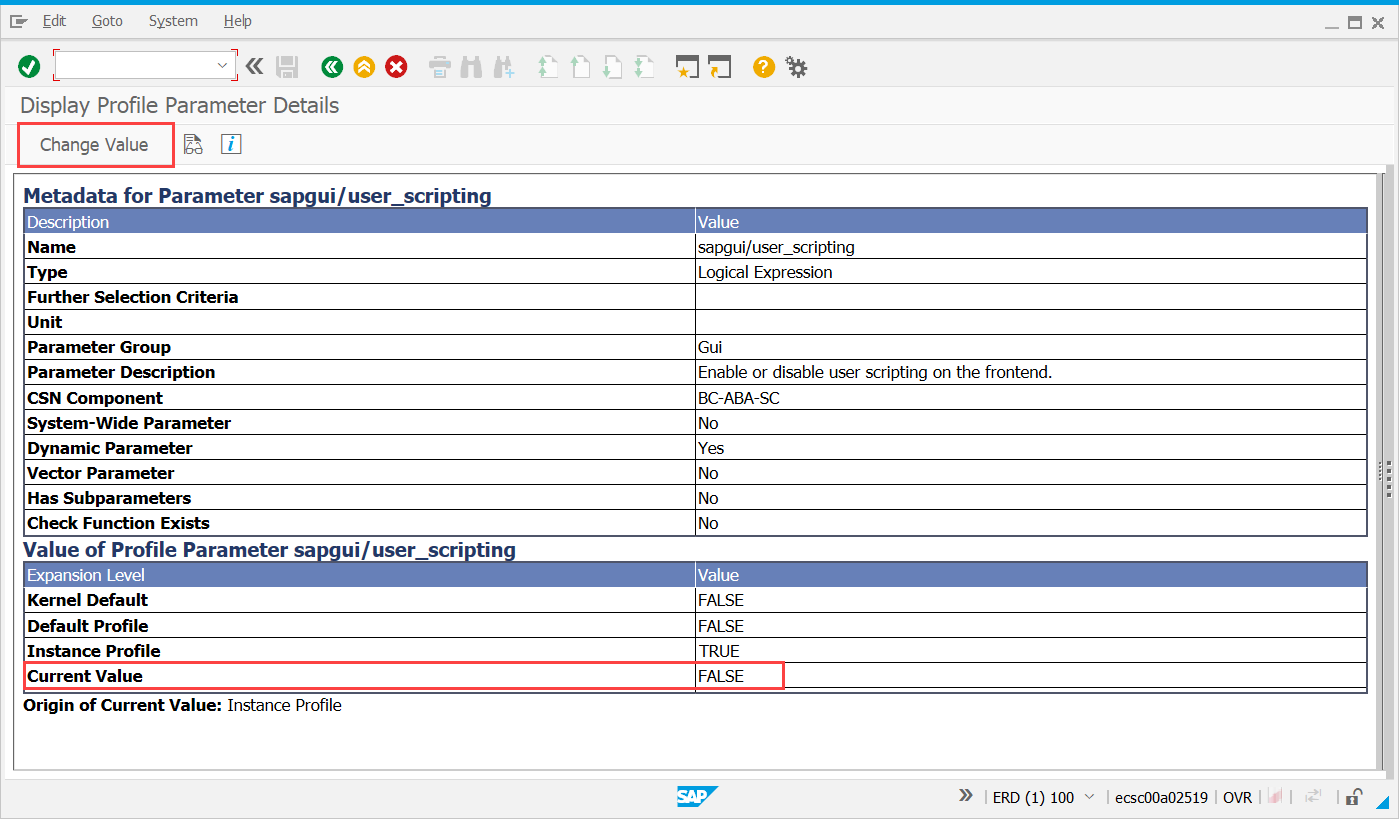1399x819 pixels.
Task: Click the documentation glasses icon beside Change Value
Action: (x=194, y=145)
